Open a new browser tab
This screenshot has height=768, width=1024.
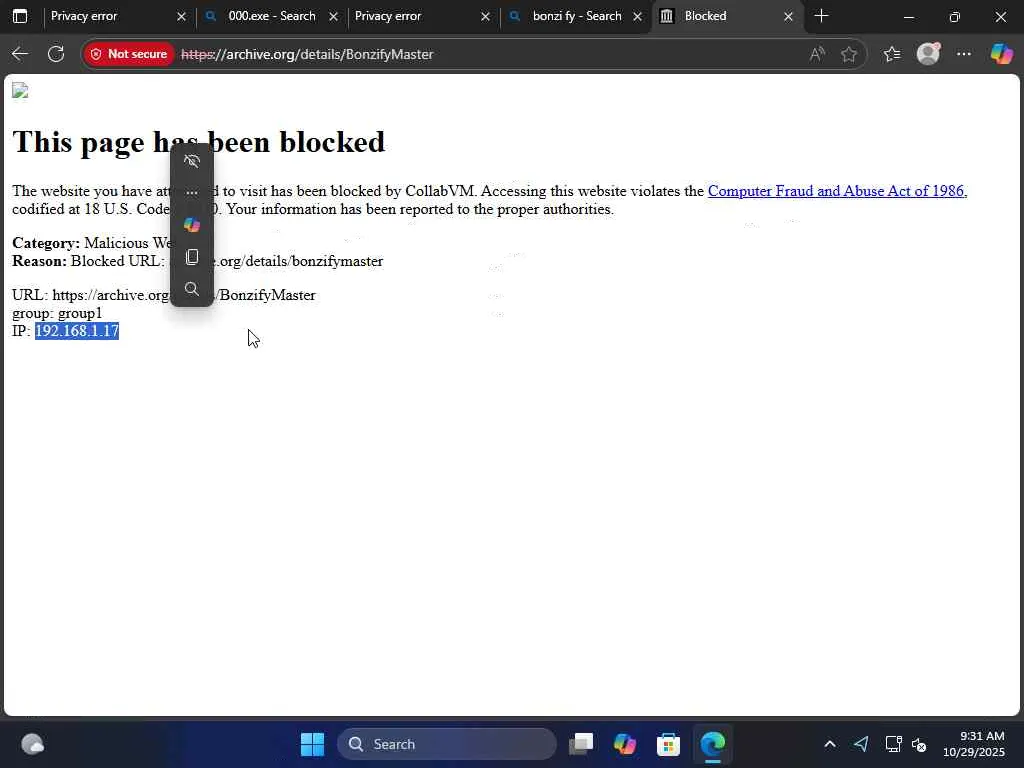click(822, 16)
